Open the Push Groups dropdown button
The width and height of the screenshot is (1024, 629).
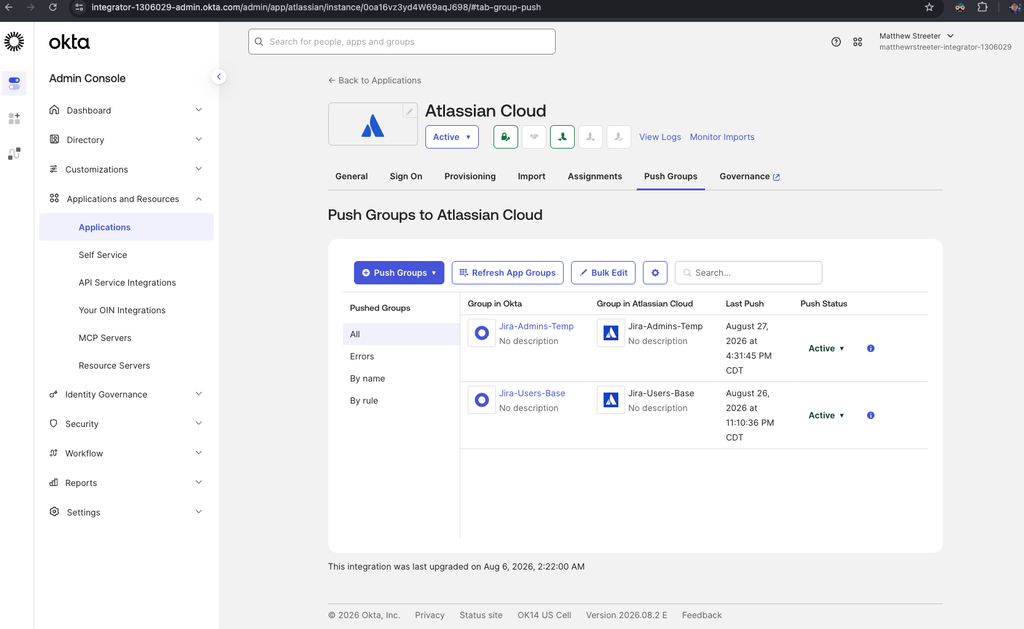tap(399, 273)
